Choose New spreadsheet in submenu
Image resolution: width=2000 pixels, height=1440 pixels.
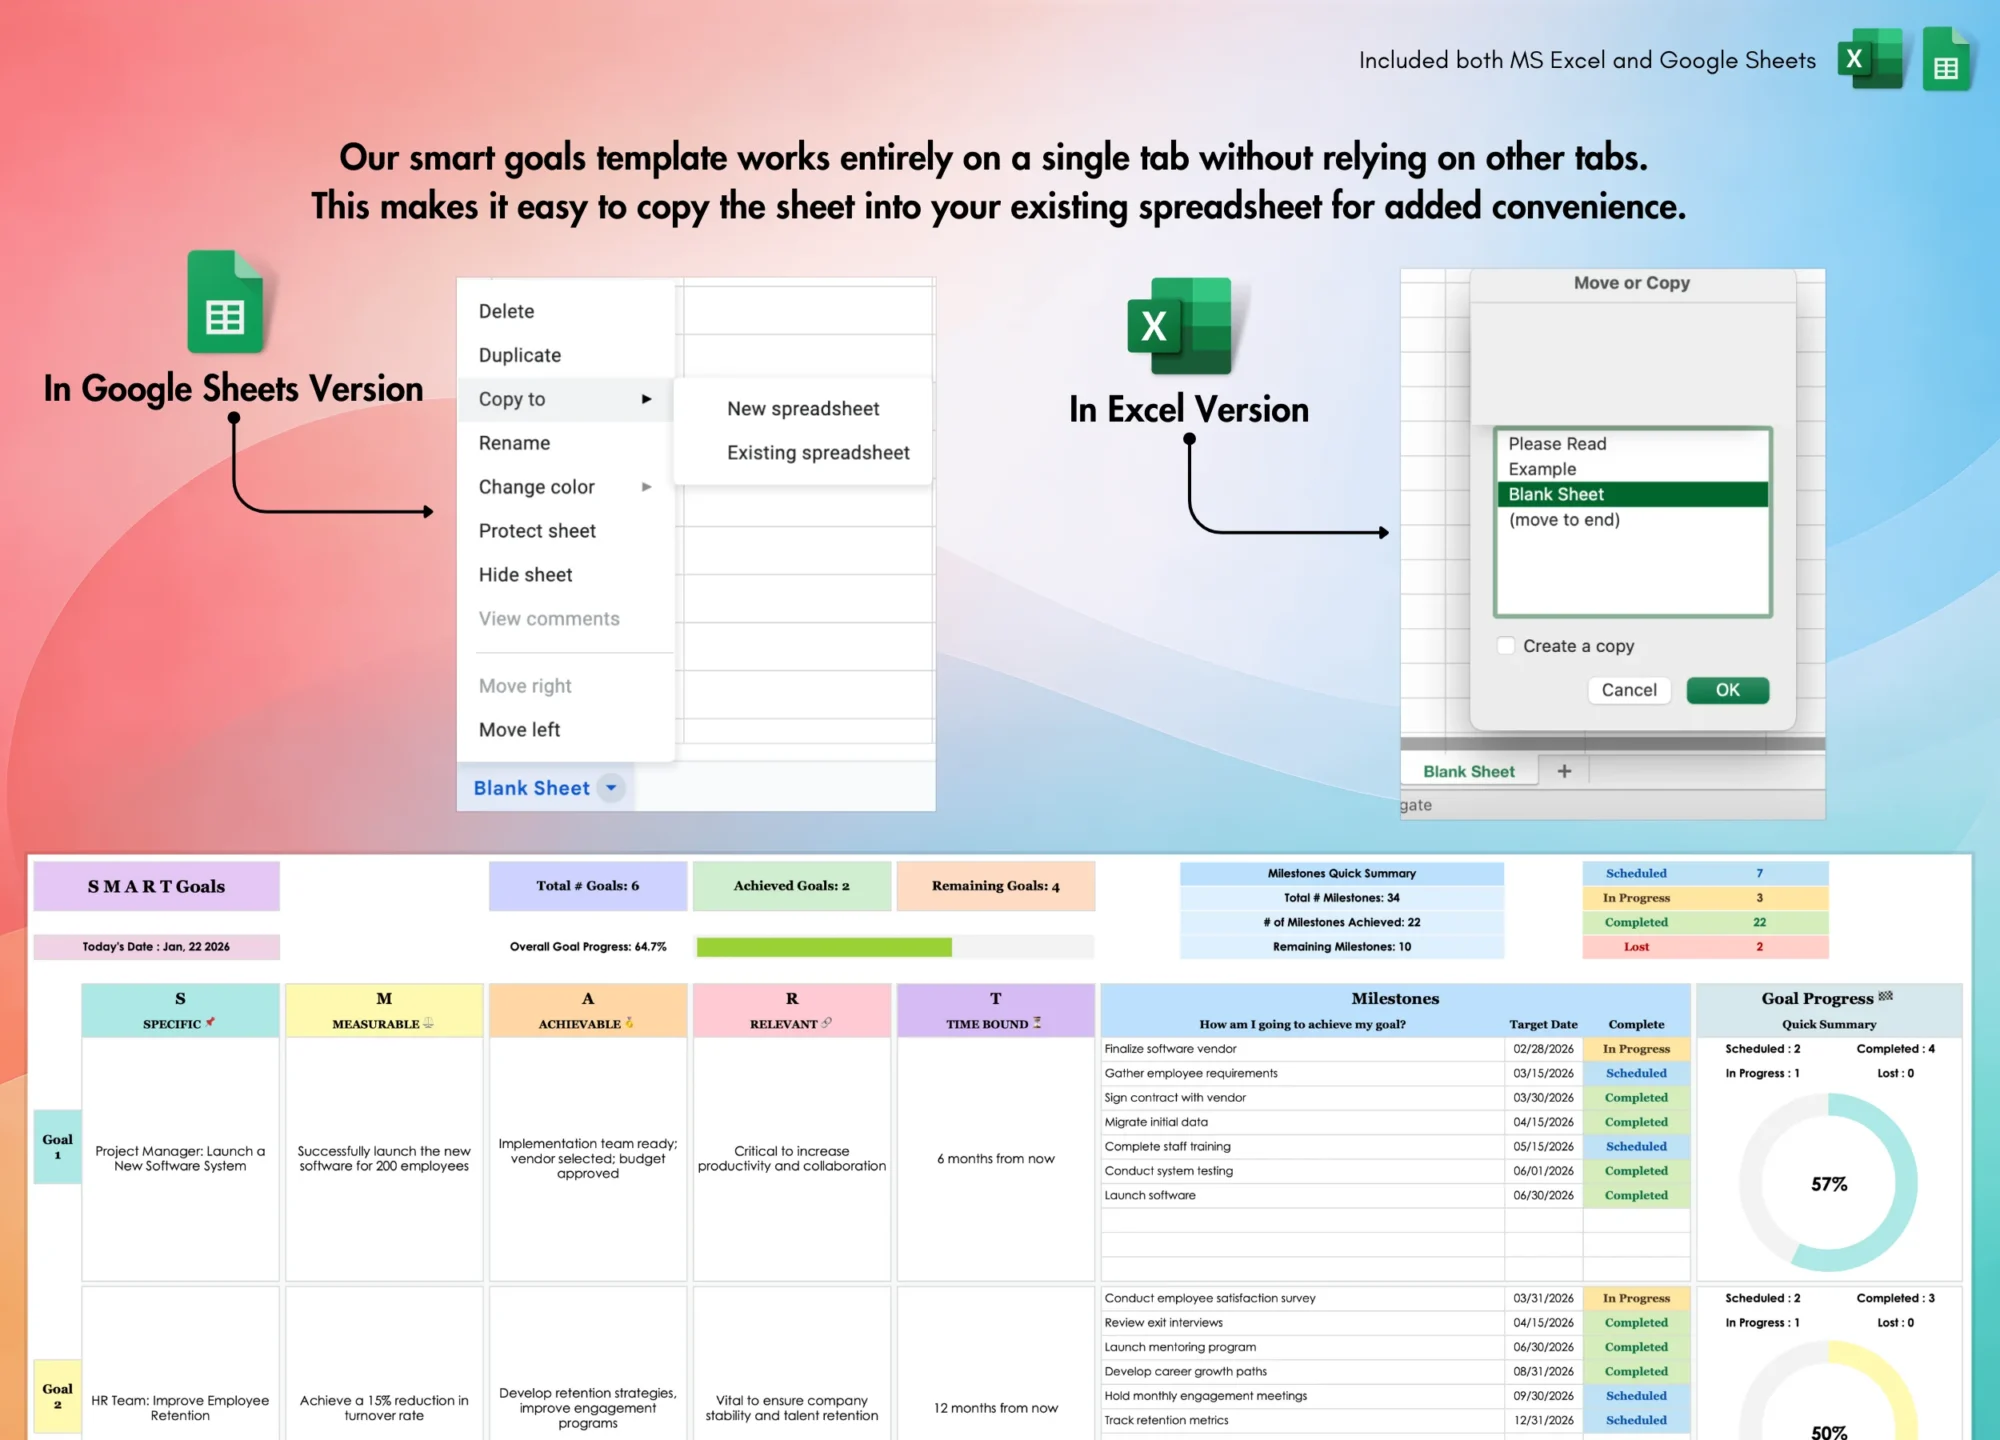(x=803, y=409)
